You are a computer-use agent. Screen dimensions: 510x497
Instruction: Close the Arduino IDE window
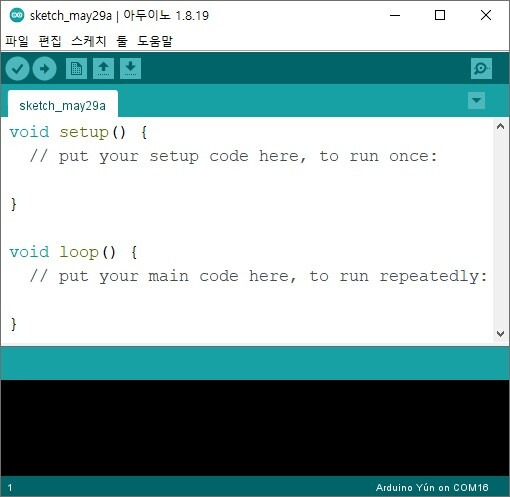(486, 15)
